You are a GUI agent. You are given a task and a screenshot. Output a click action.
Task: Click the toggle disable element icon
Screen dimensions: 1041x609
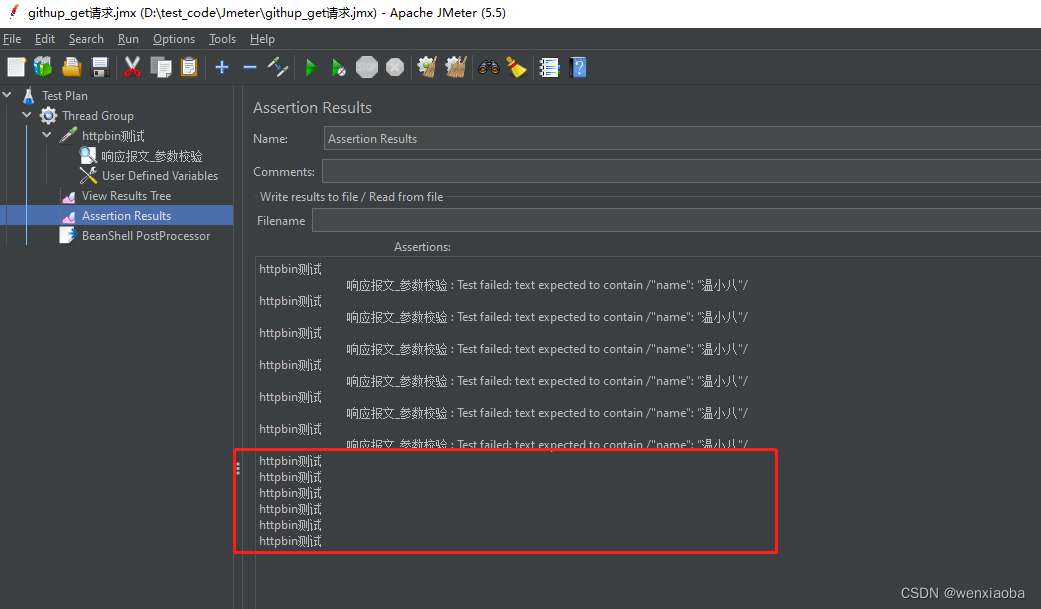pos(278,67)
